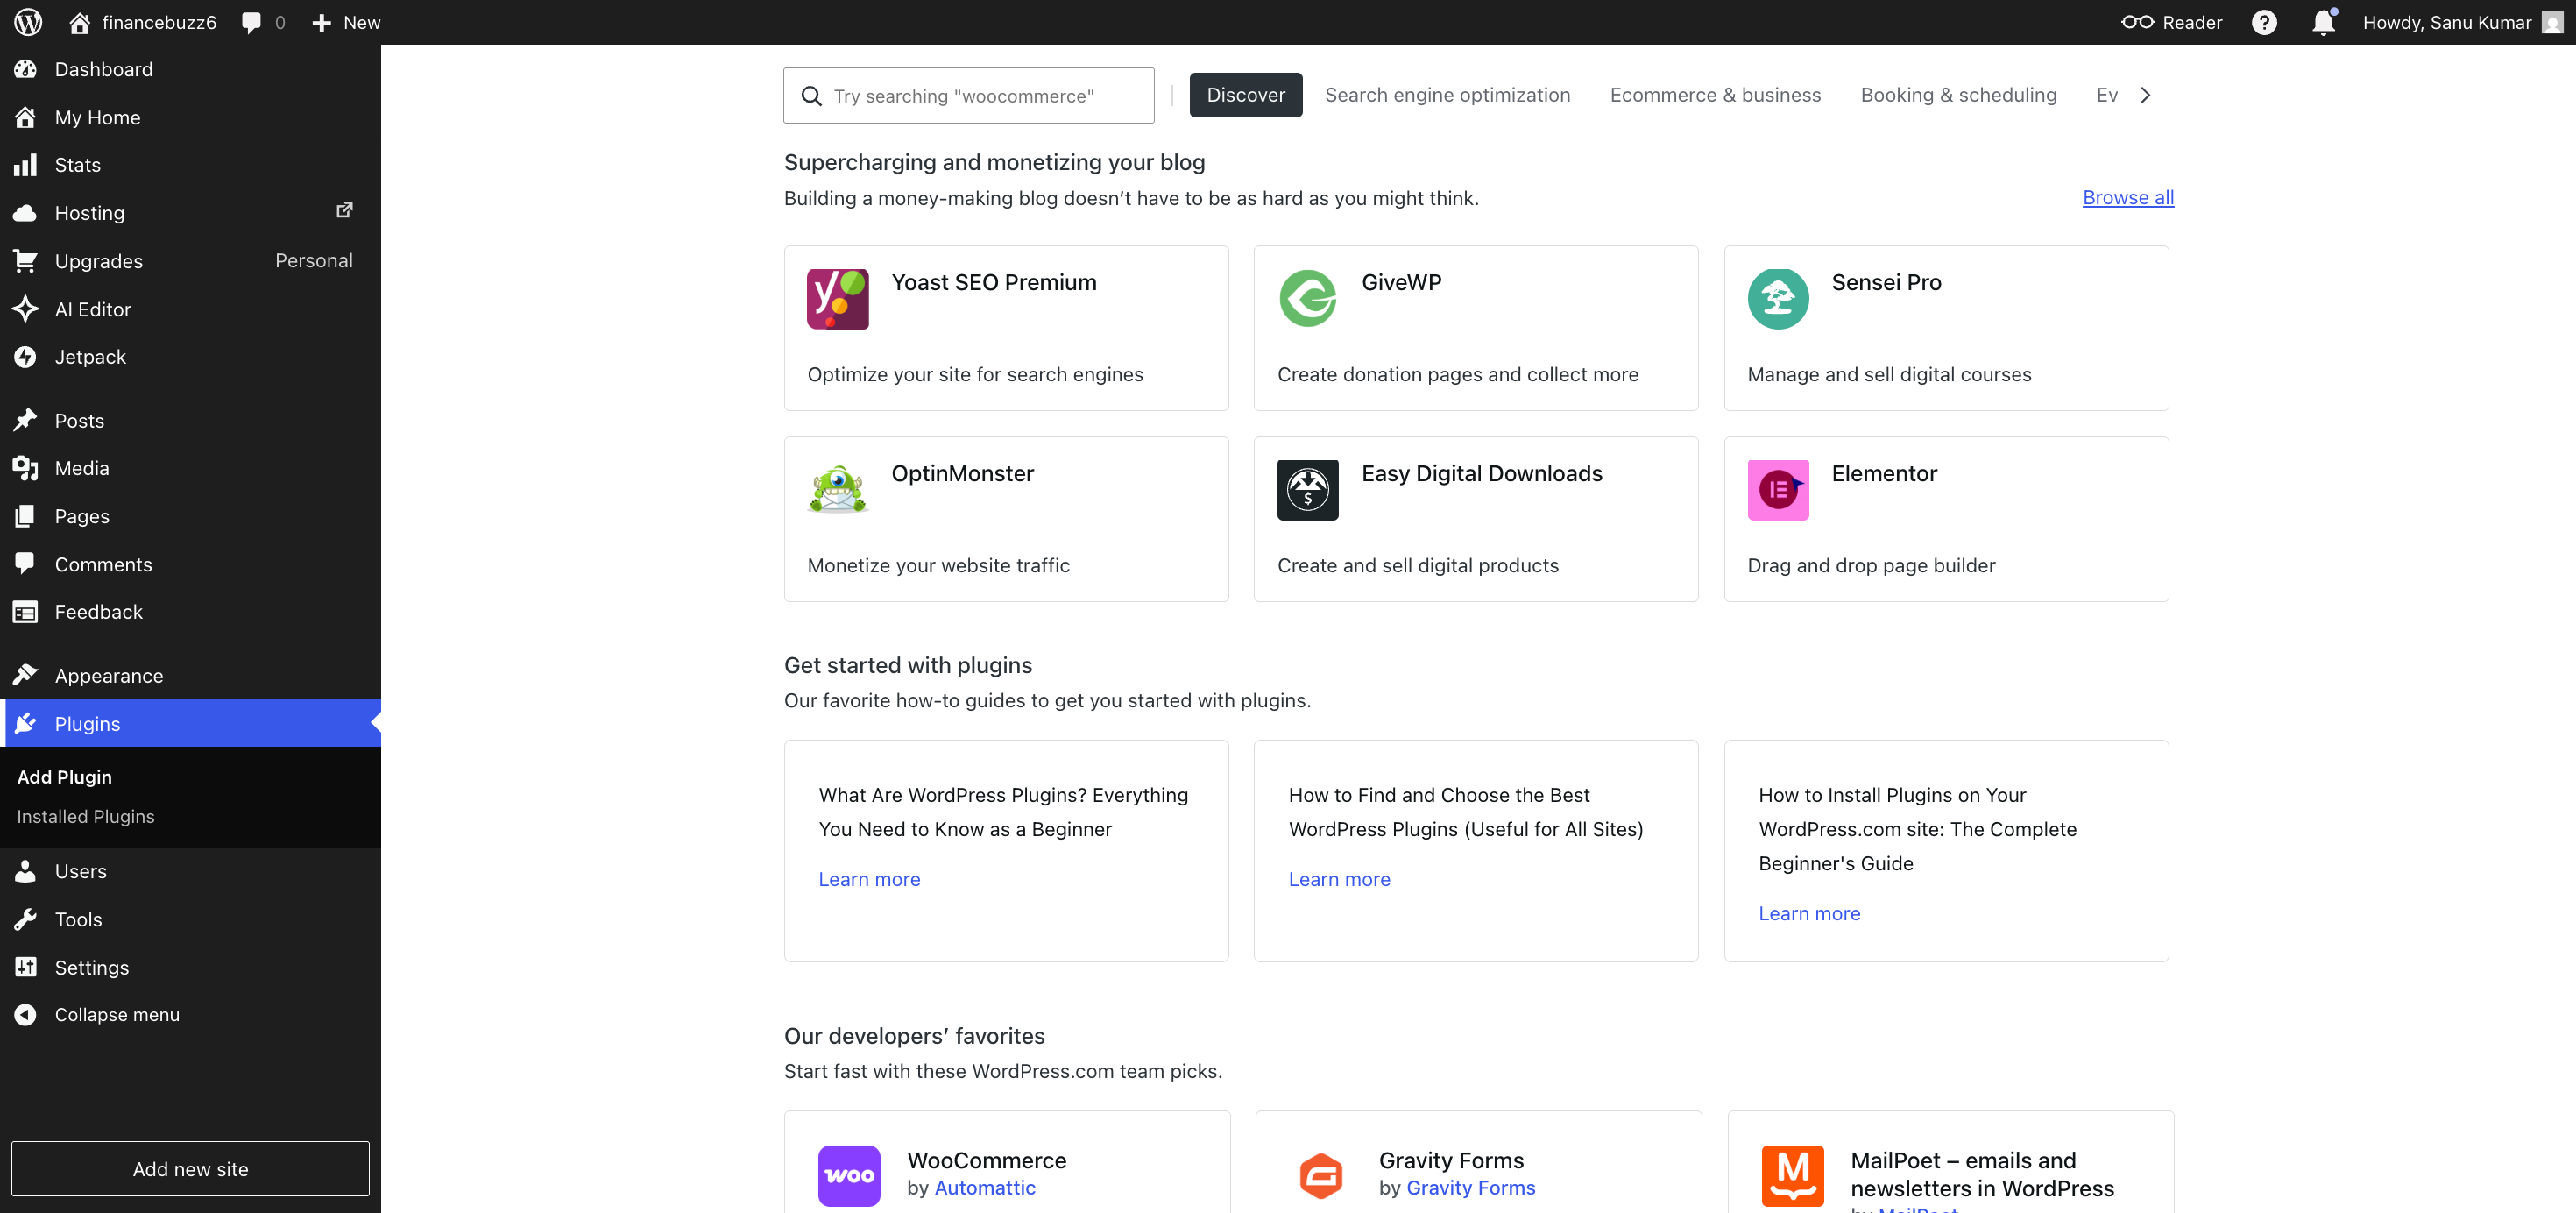Click the search magnifier icon

812,95
